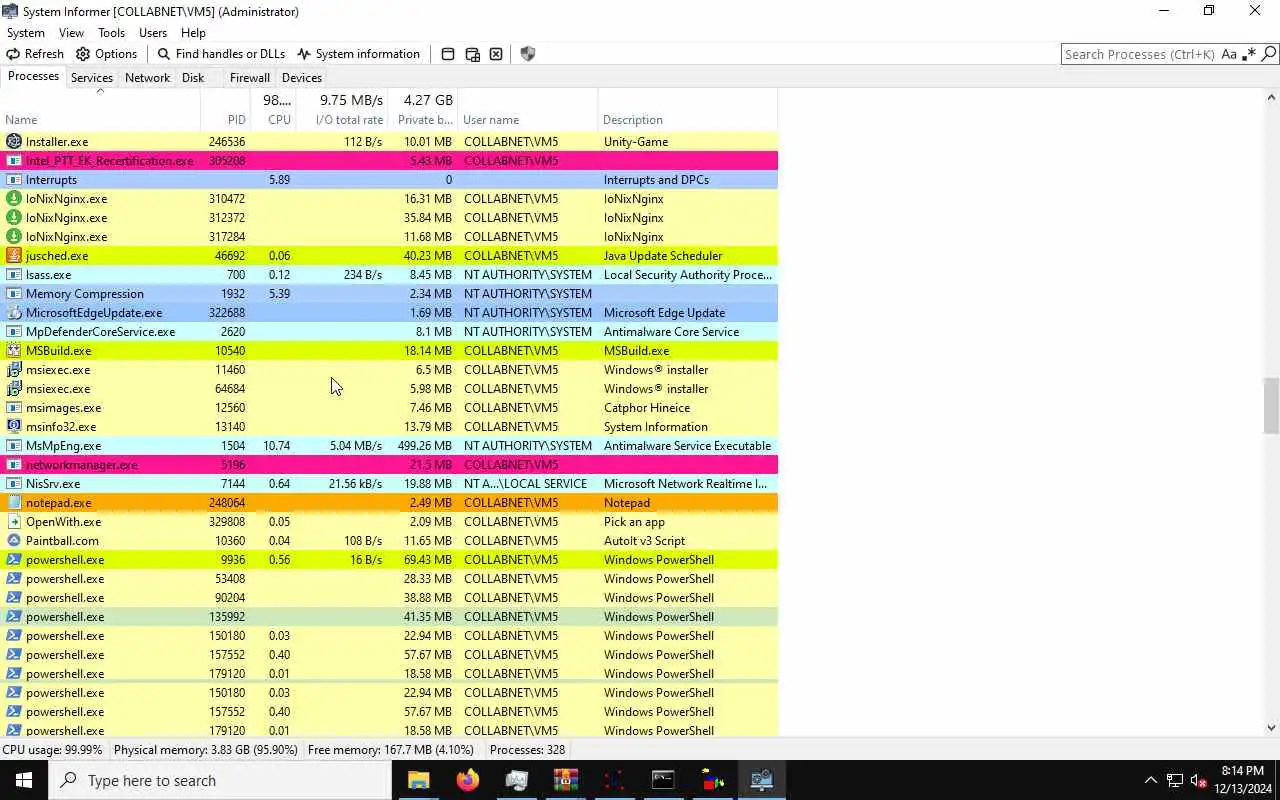
Task: Click the magnifier icon in search box
Action: coord(1268,54)
